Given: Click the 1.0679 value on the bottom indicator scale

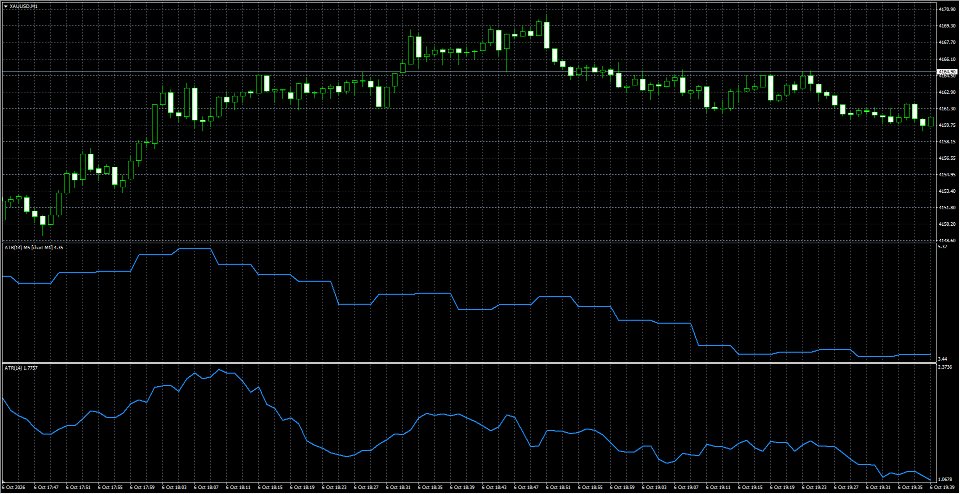Looking at the screenshot, I should click(x=945, y=479).
